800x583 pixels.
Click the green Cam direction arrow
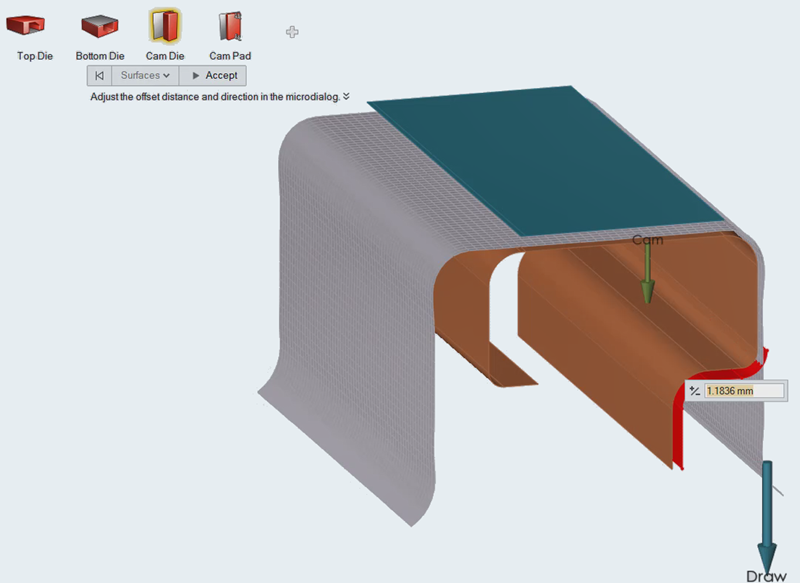(x=647, y=274)
